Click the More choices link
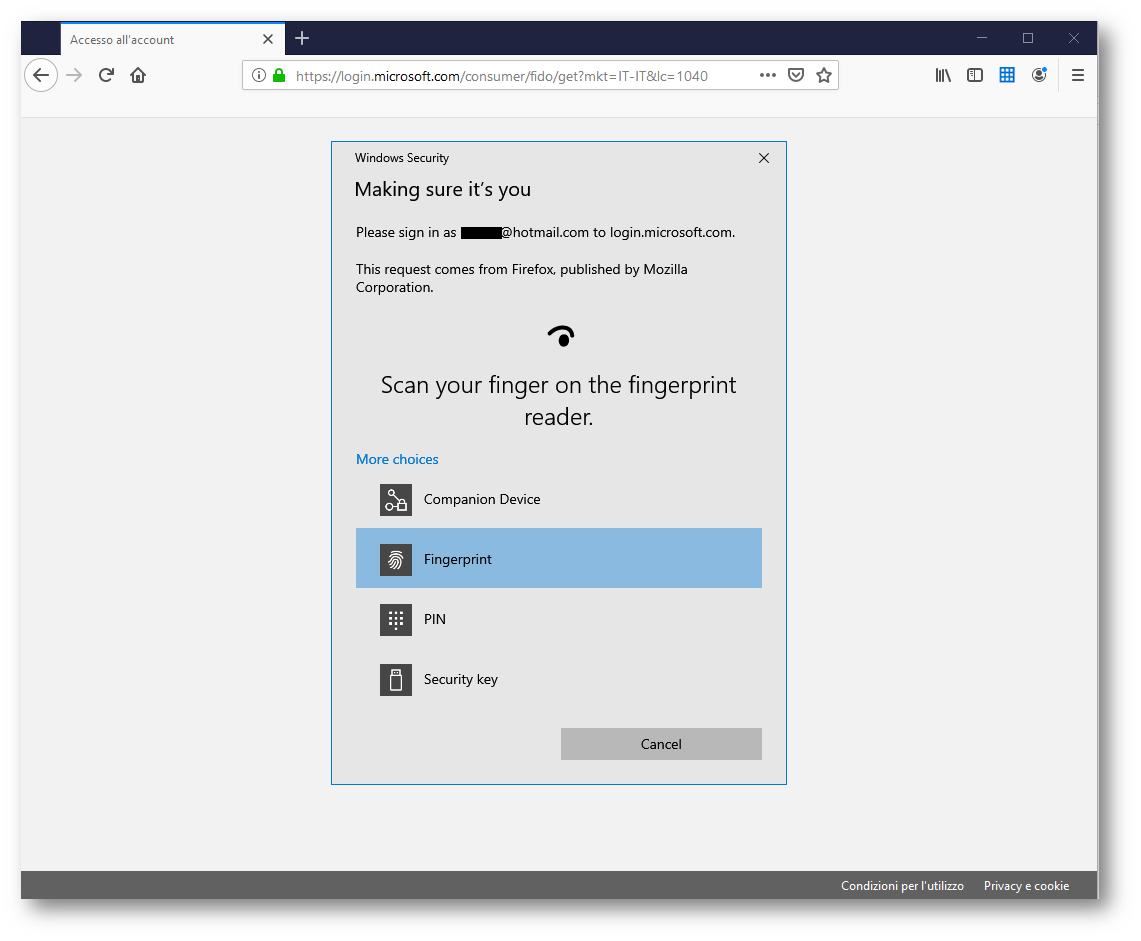 pos(397,459)
